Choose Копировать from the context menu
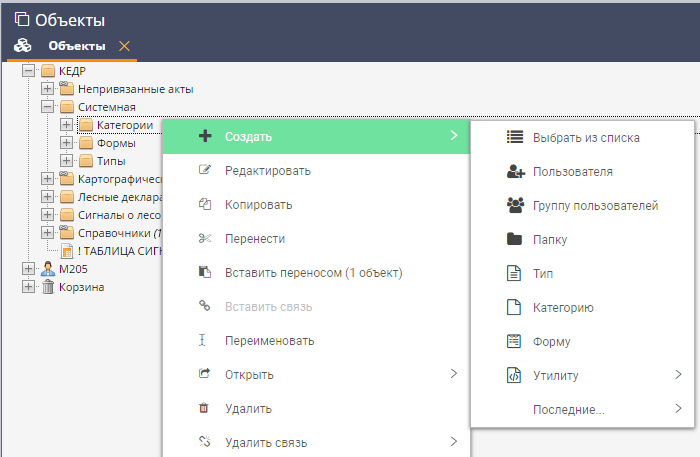Image resolution: width=700 pixels, height=457 pixels. pos(258,204)
